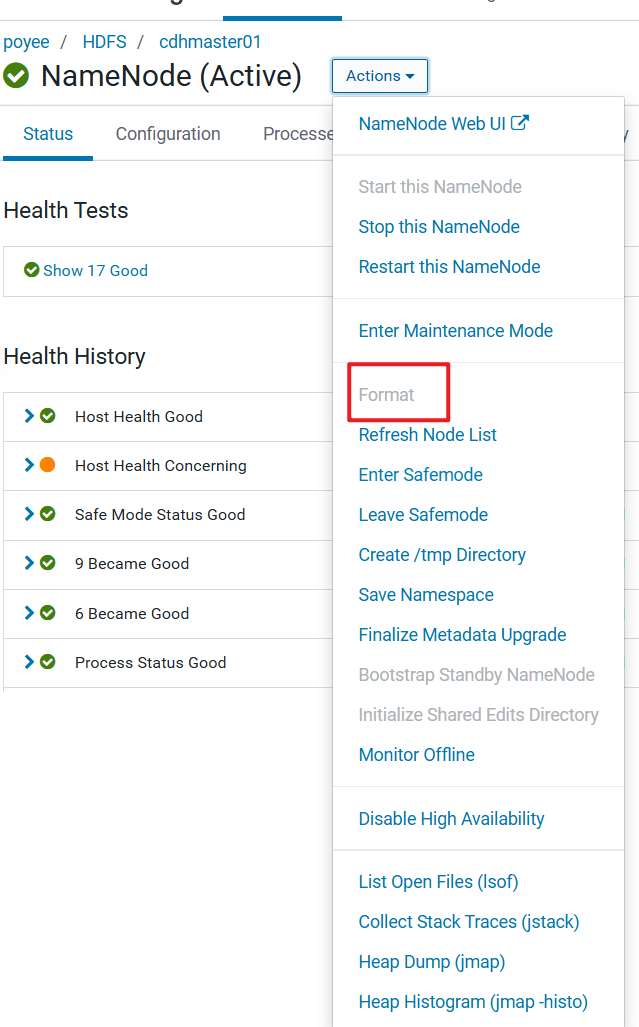Switch to the Configuration tab
Viewport: 639px width, 1027px height.
coord(168,134)
